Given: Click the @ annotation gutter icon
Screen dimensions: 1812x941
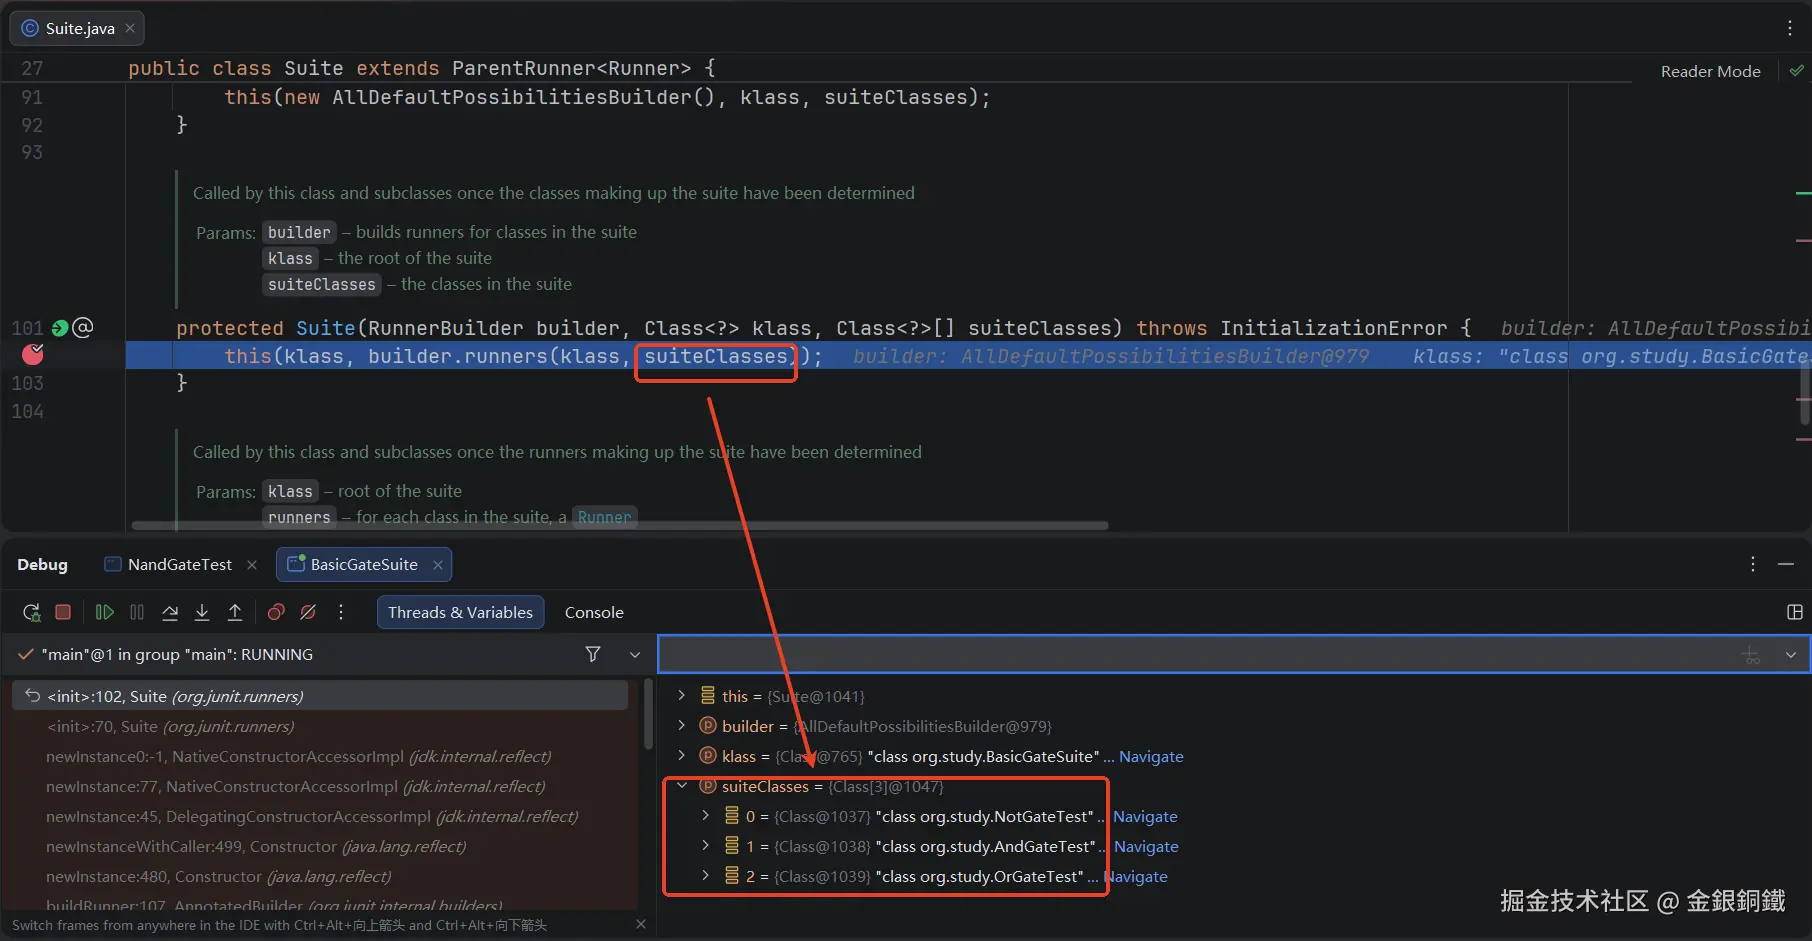Looking at the screenshot, I should pos(83,327).
